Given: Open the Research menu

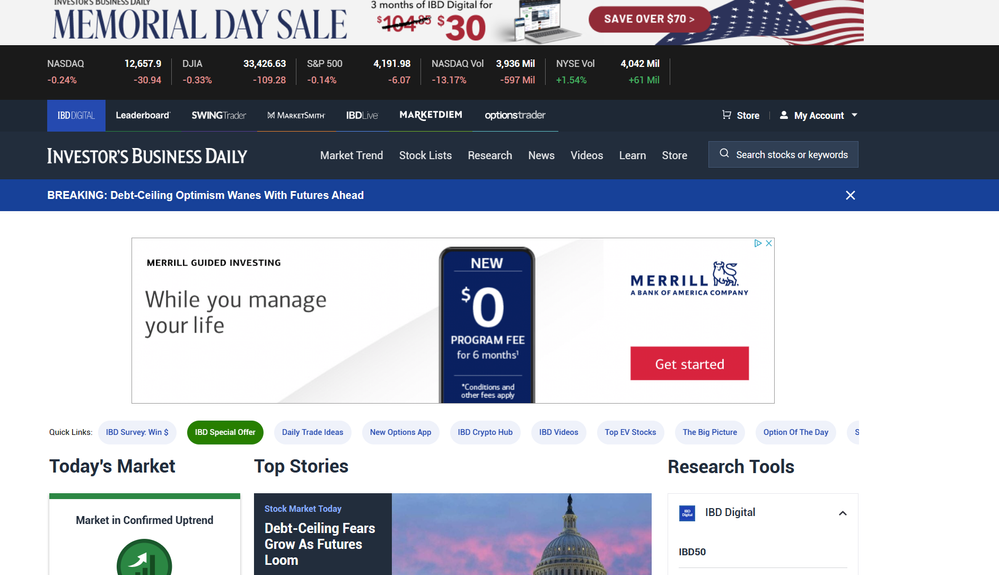Looking at the screenshot, I should point(490,155).
